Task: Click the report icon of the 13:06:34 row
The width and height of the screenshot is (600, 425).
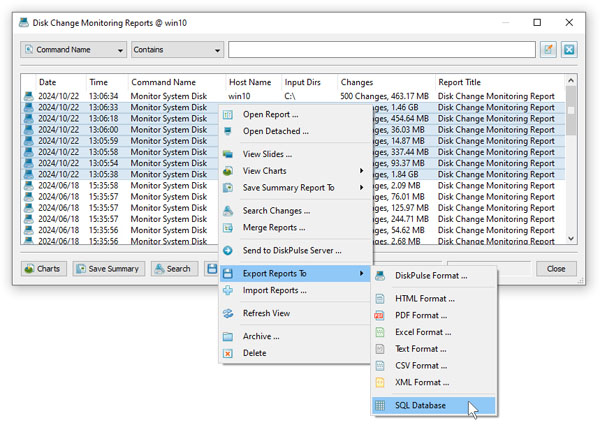Action: [x=29, y=96]
